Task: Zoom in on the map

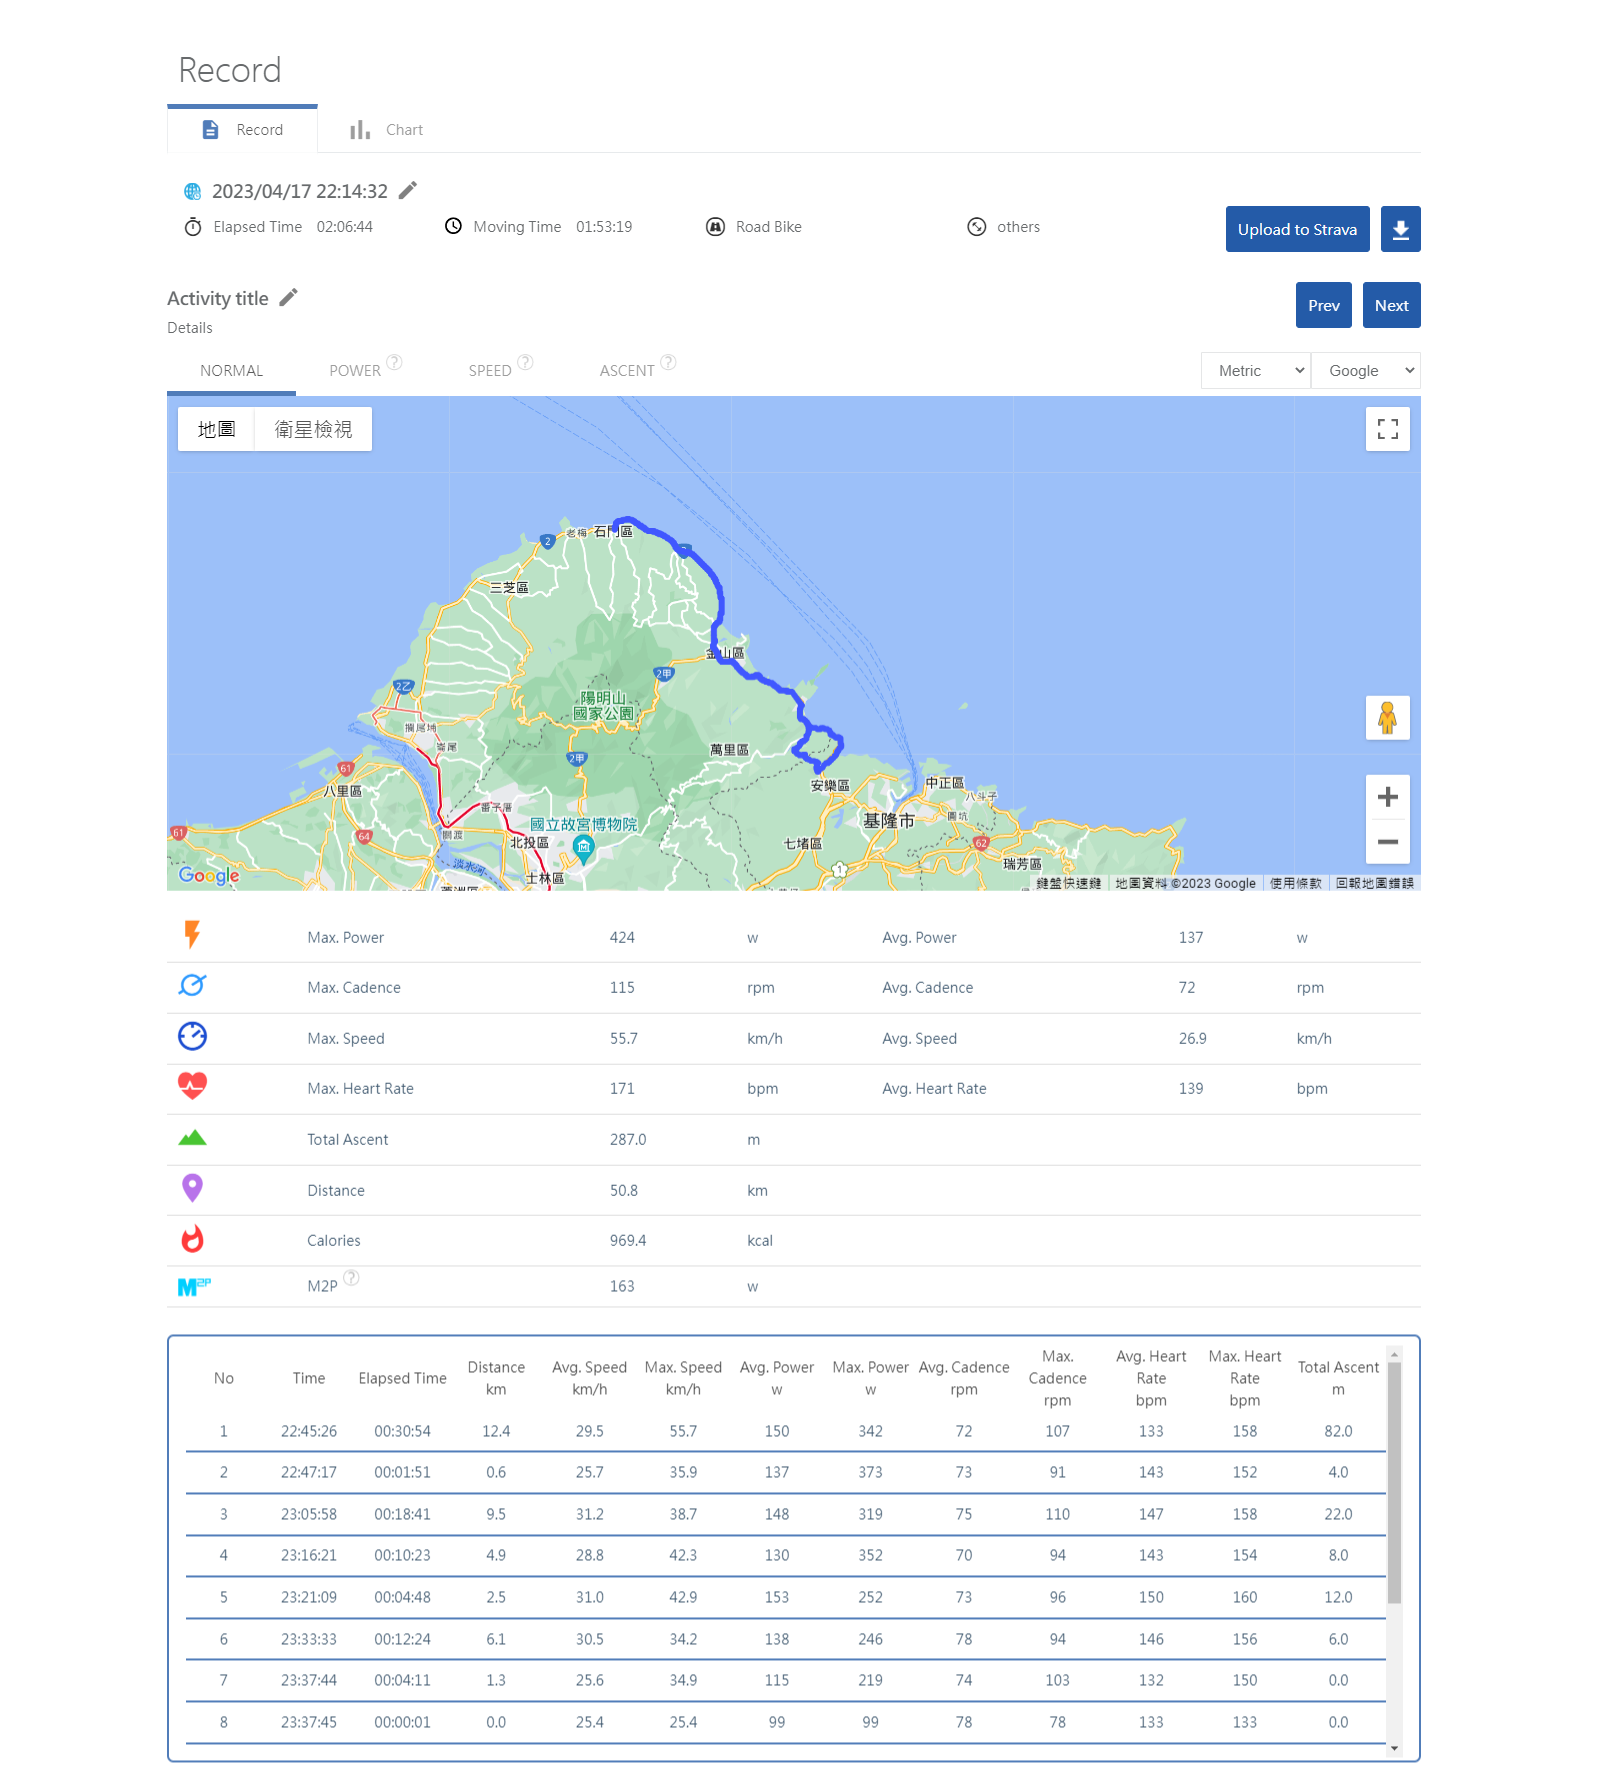Action: (1388, 797)
